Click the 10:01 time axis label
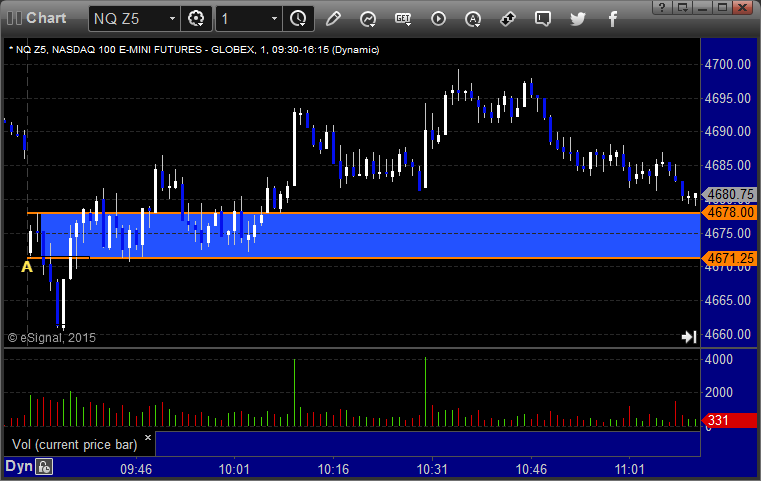 [234, 469]
